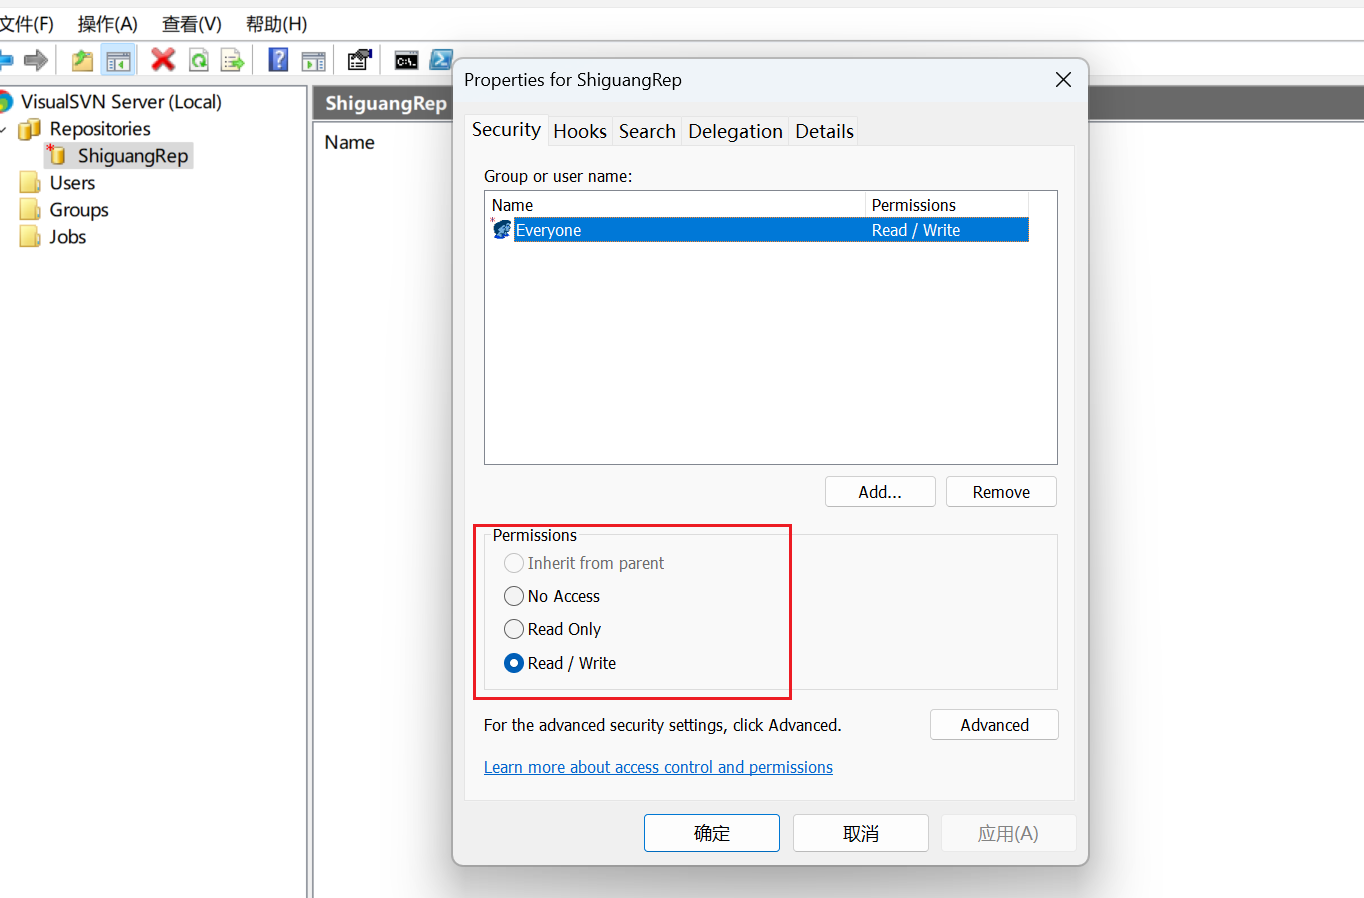Select the Groups node in the tree
The image size is (1364, 898).
tap(79, 210)
